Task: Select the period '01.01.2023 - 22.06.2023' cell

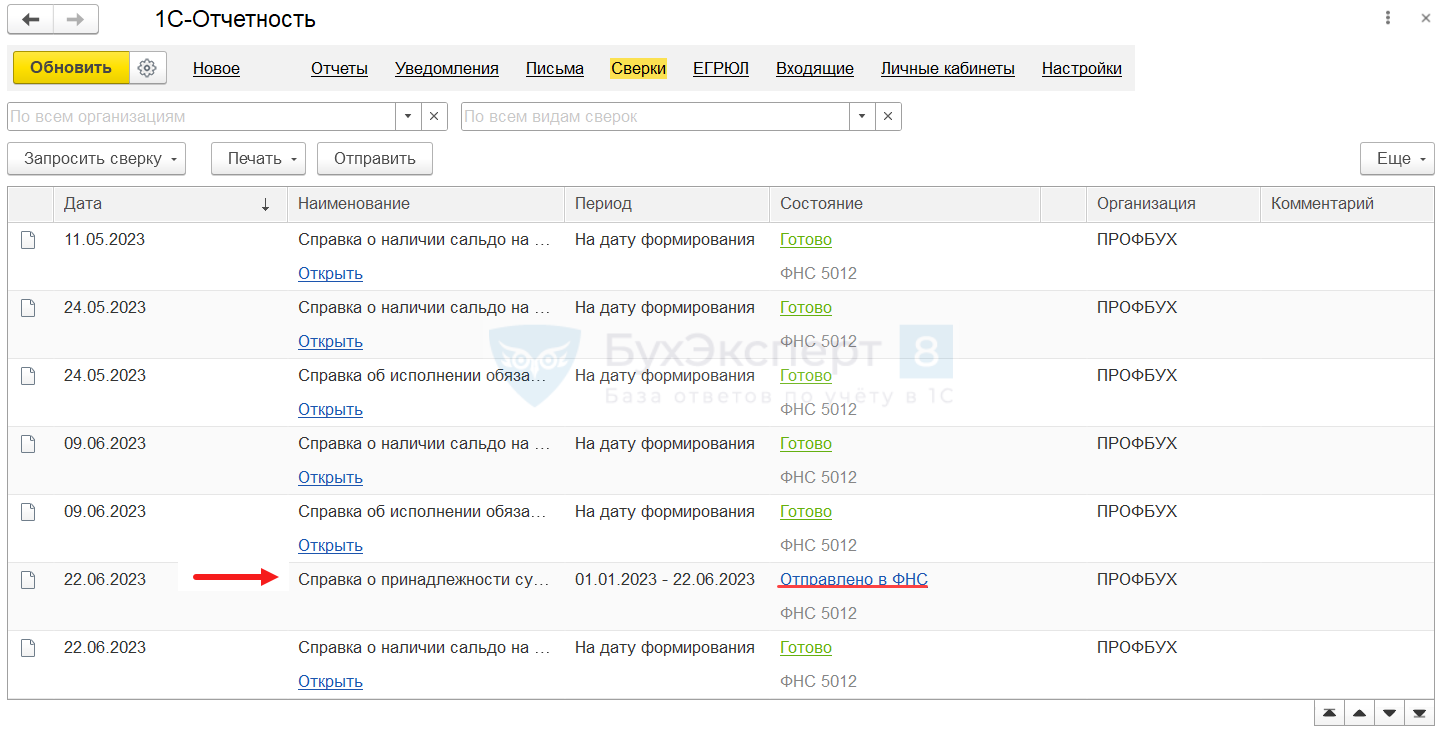Action: [x=665, y=580]
